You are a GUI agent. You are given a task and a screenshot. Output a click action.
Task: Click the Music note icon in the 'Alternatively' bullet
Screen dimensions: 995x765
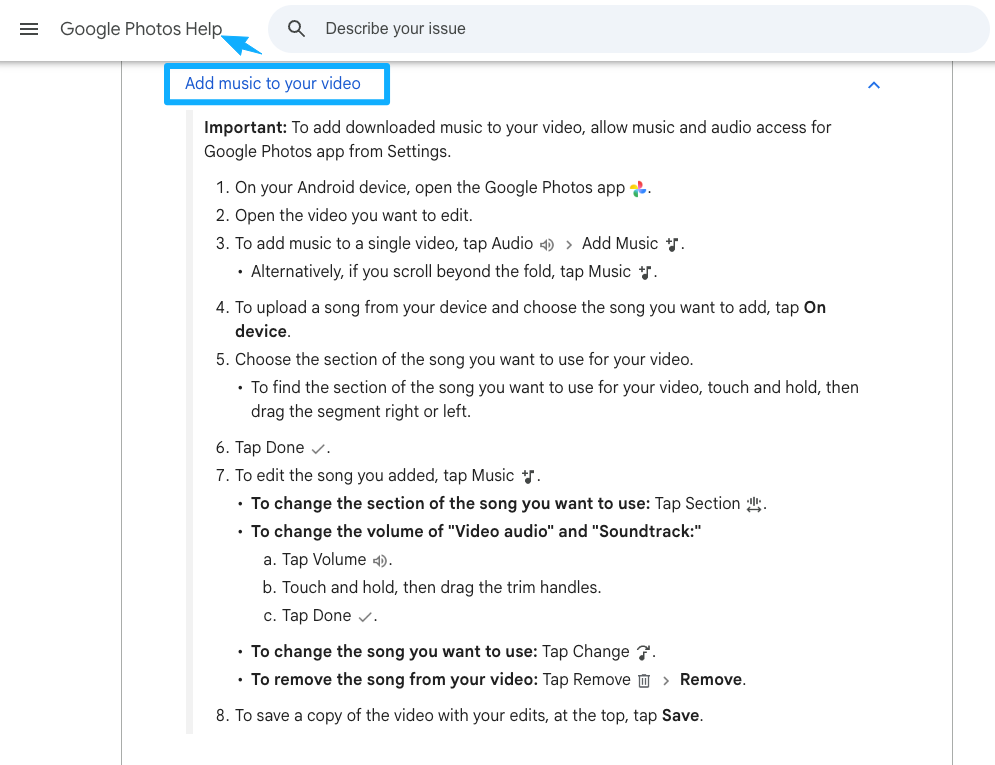645,273
